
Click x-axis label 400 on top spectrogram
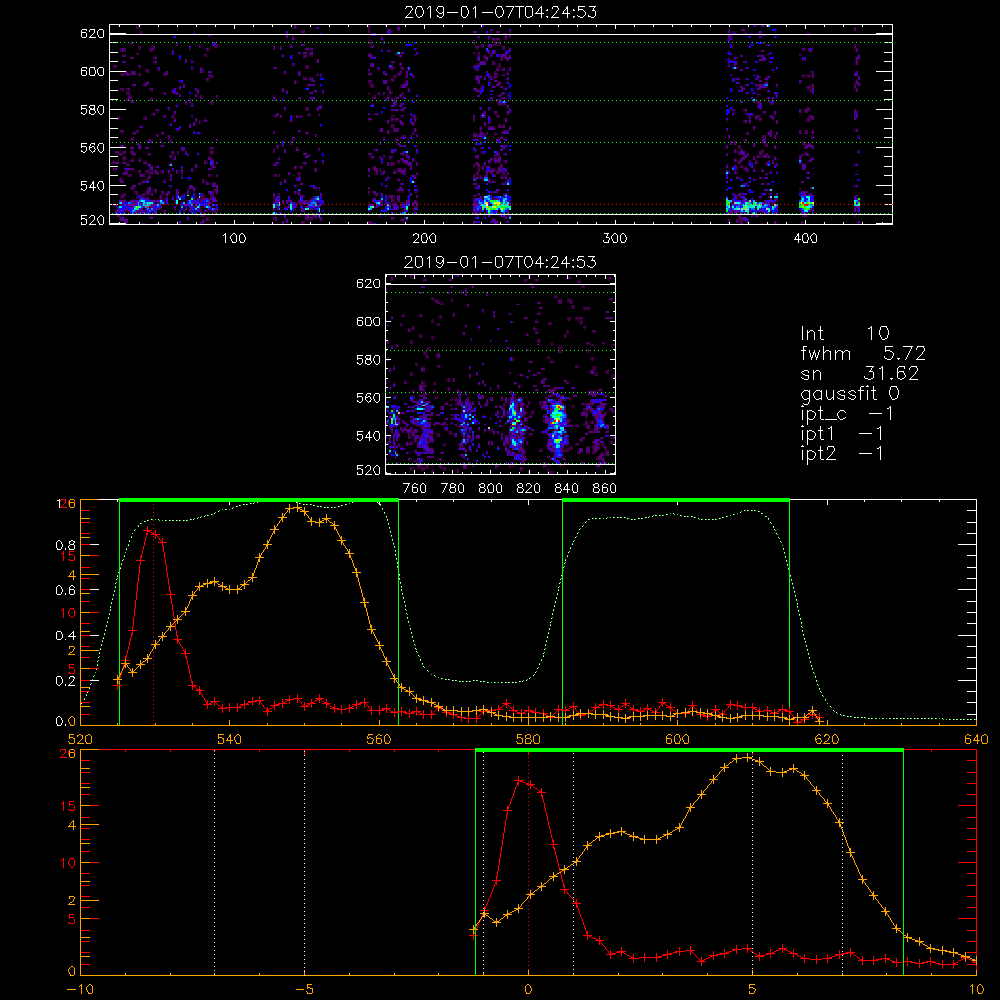pos(805,239)
